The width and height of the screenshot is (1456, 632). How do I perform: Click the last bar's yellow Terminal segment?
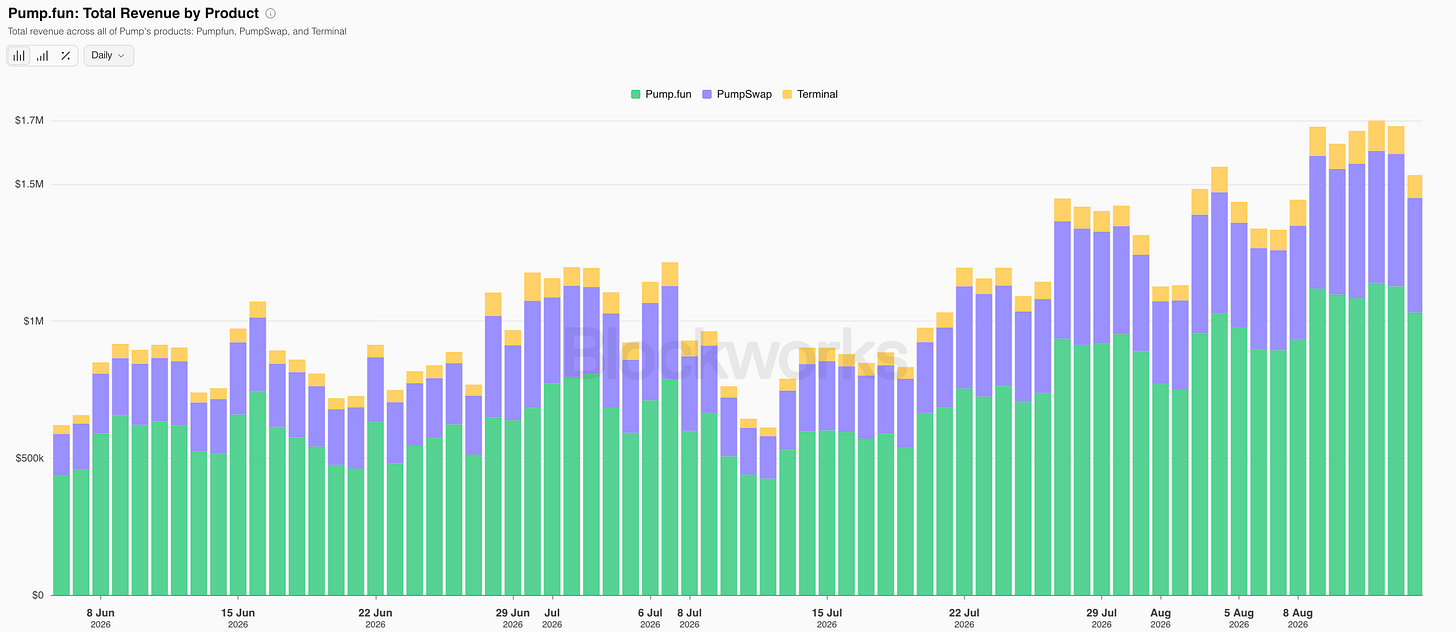click(x=1415, y=187)
